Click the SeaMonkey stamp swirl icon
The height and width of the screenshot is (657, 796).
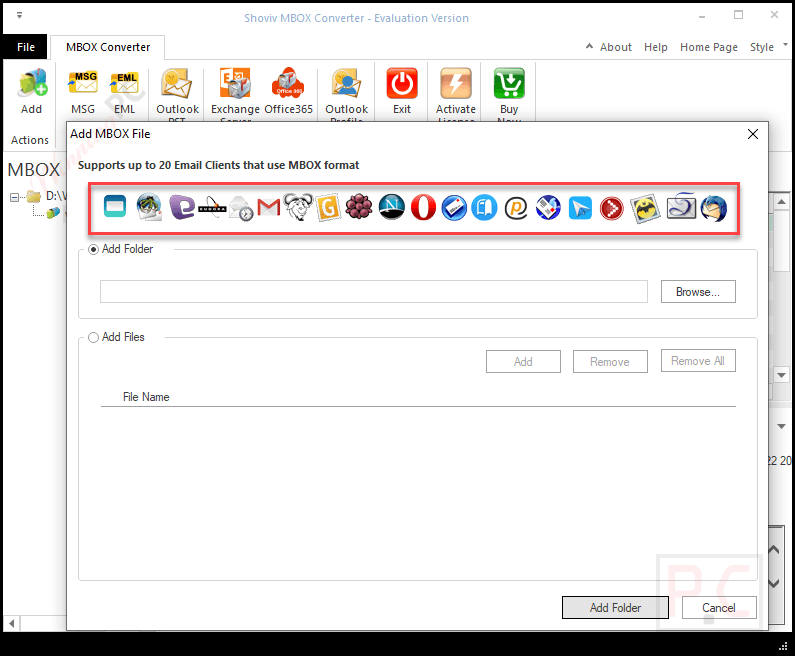tap(681, 206)
